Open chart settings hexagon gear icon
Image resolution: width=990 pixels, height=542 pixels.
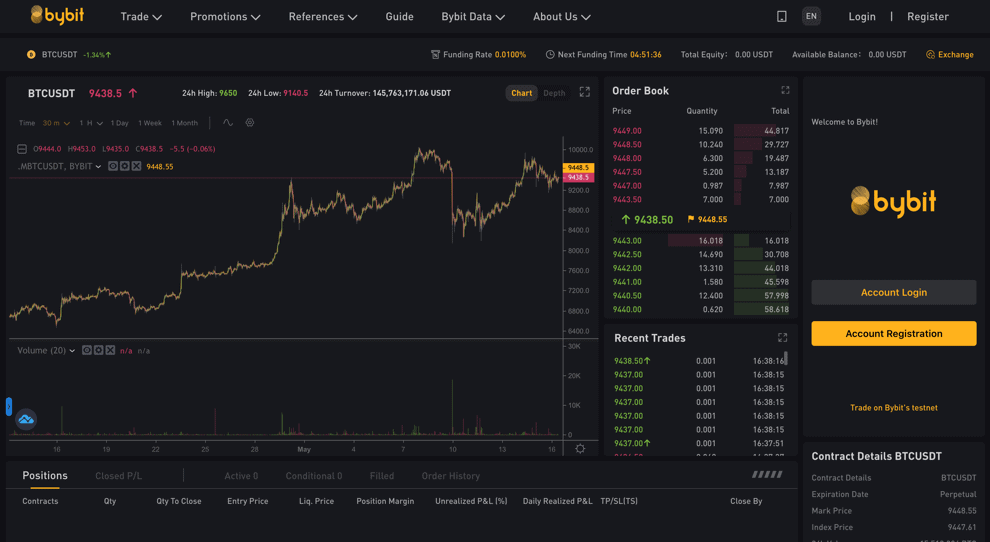[250, 123]
